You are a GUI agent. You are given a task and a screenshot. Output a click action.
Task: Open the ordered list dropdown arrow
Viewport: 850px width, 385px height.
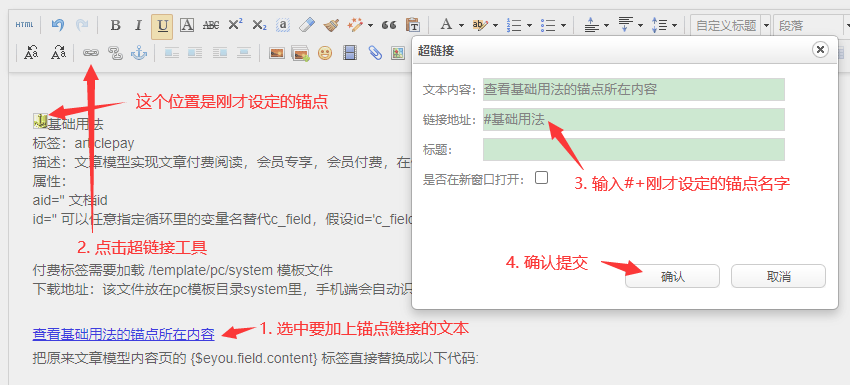pyautogui.click(x=529, y=25)
